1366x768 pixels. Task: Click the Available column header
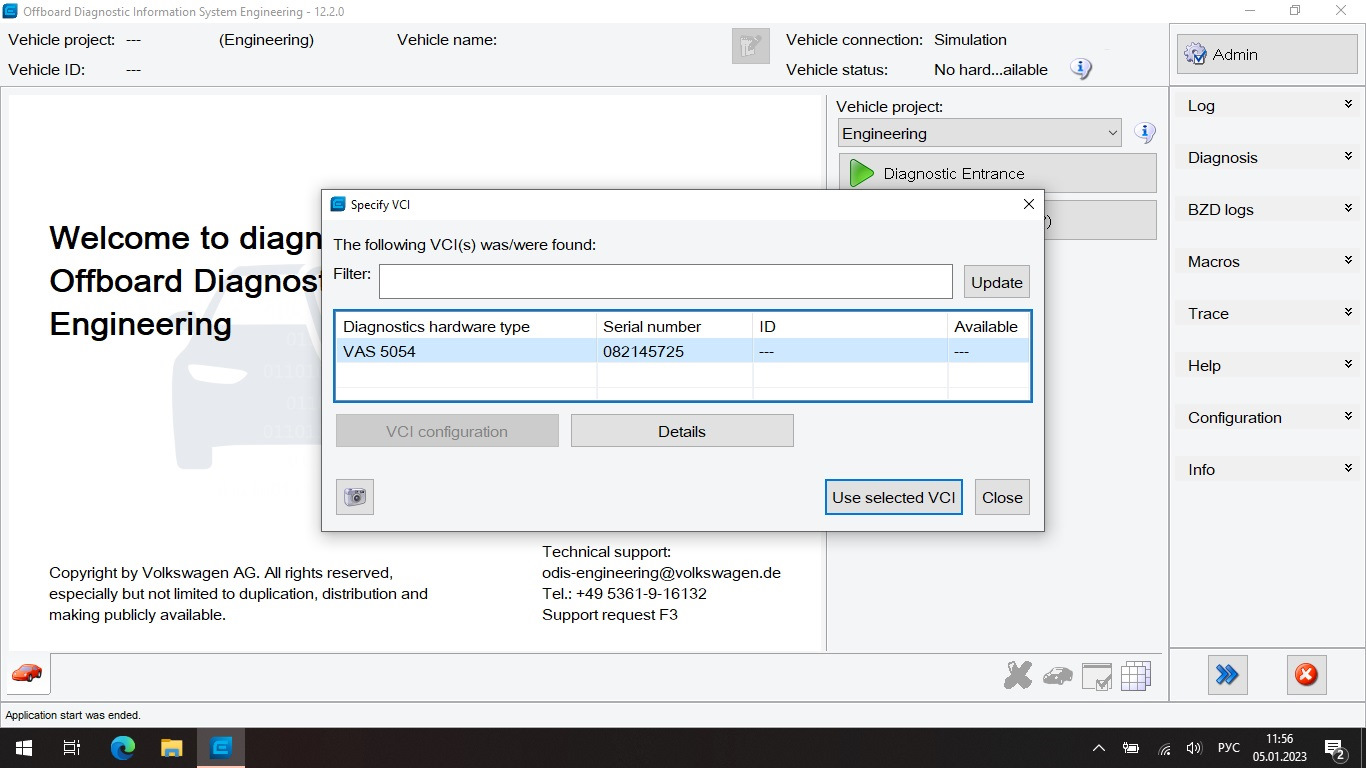pyautogui.click(x=988, y=326)
